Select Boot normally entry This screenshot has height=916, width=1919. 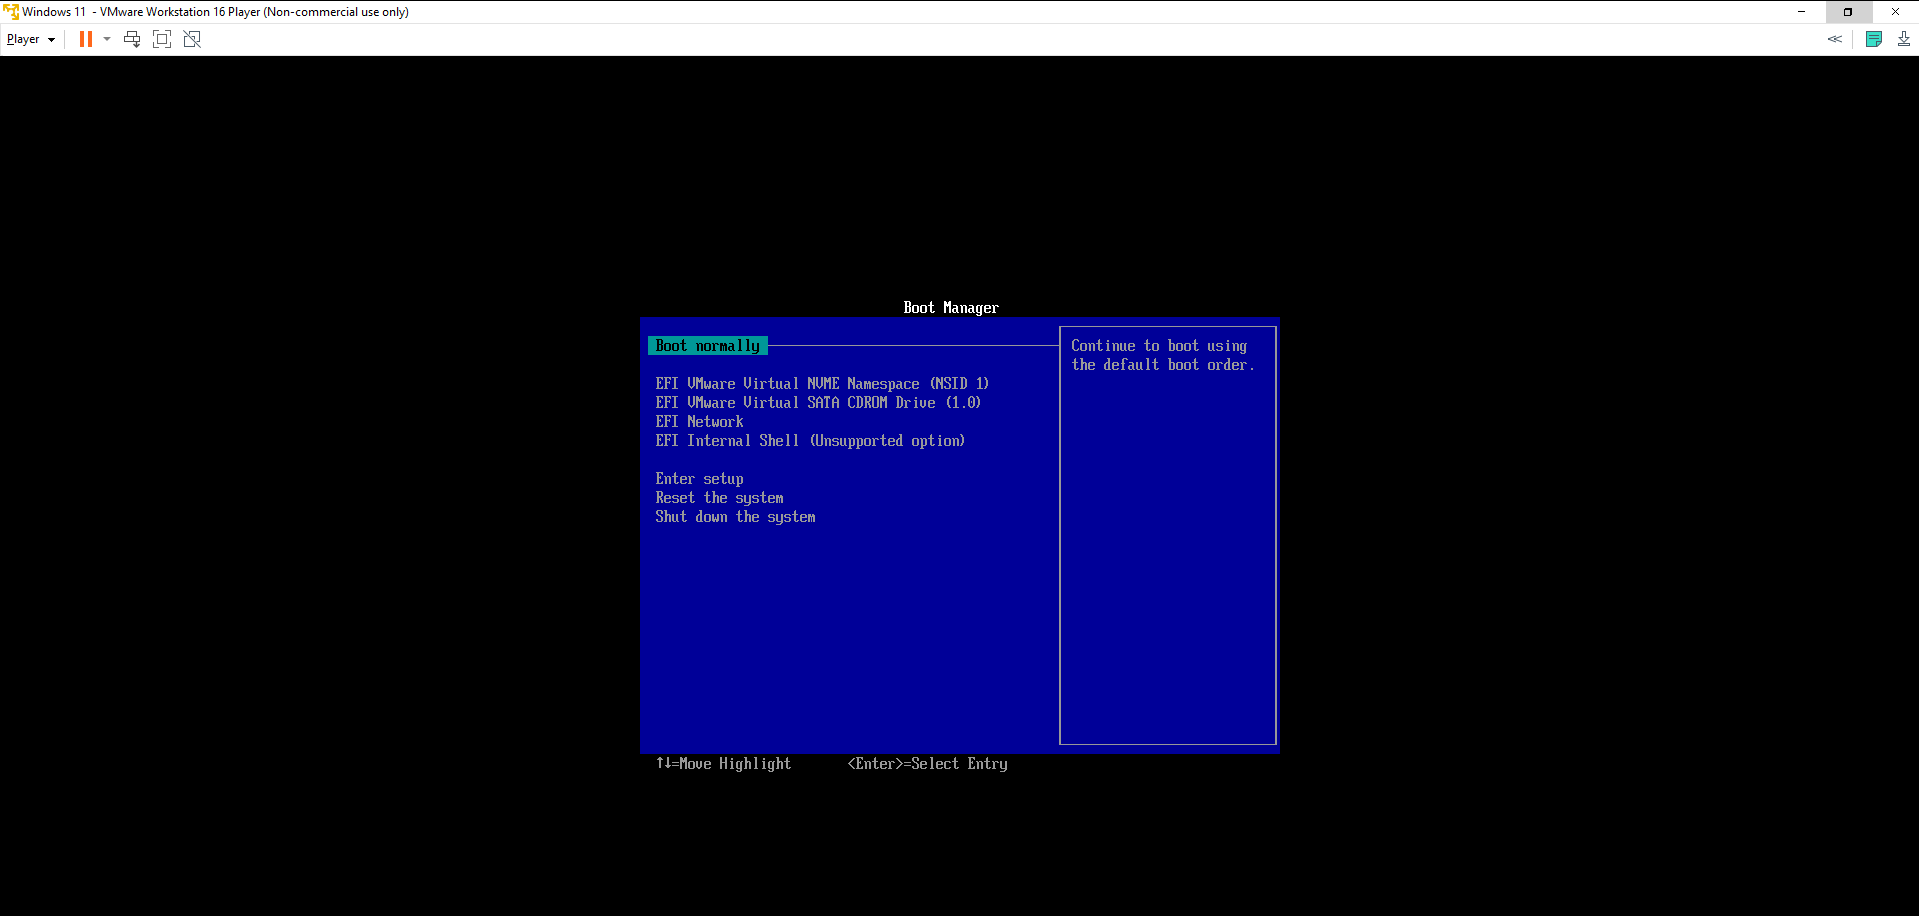pyautogui.click(x=708, y=346)
